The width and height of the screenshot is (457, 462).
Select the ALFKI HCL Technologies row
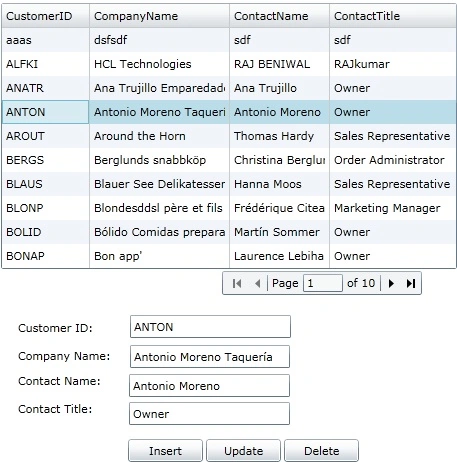(x=229, y=64)
